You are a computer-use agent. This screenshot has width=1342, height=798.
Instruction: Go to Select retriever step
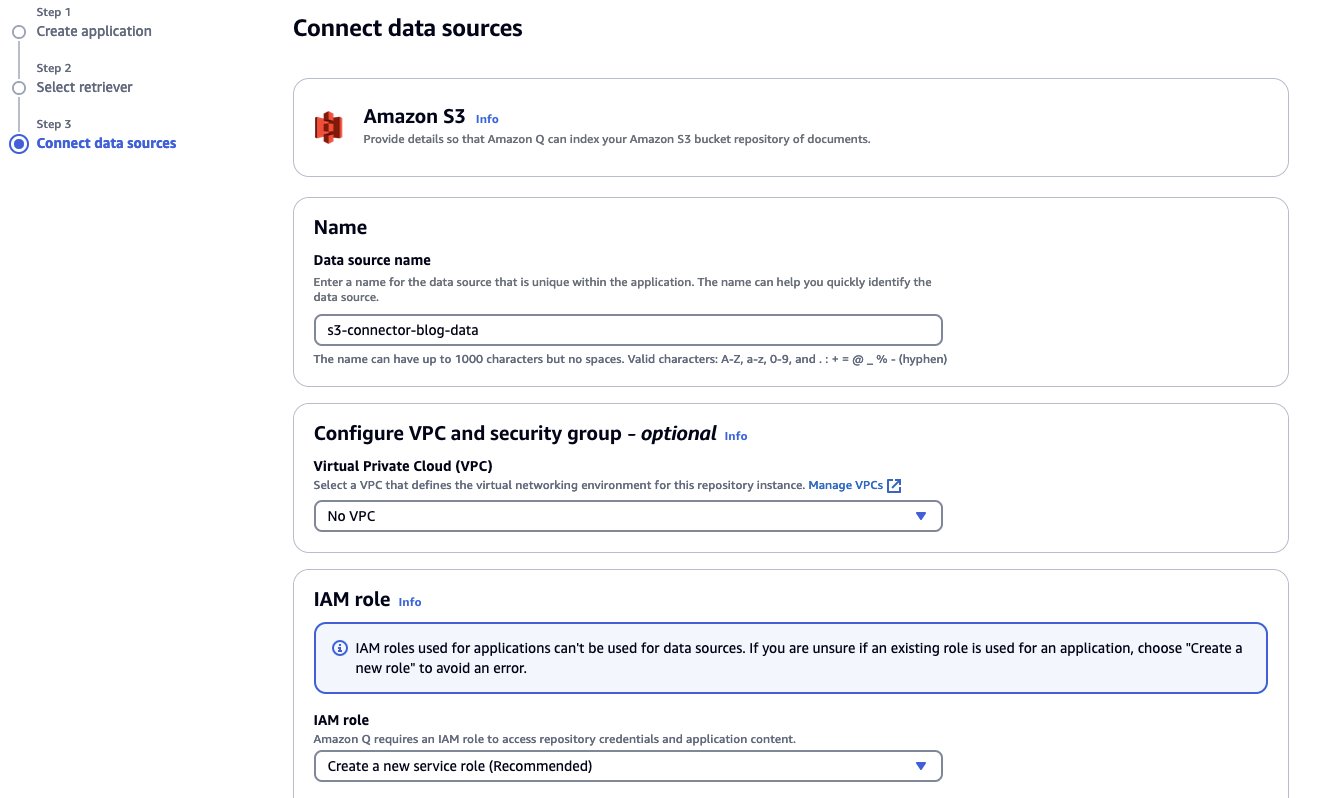coord(85,87)
